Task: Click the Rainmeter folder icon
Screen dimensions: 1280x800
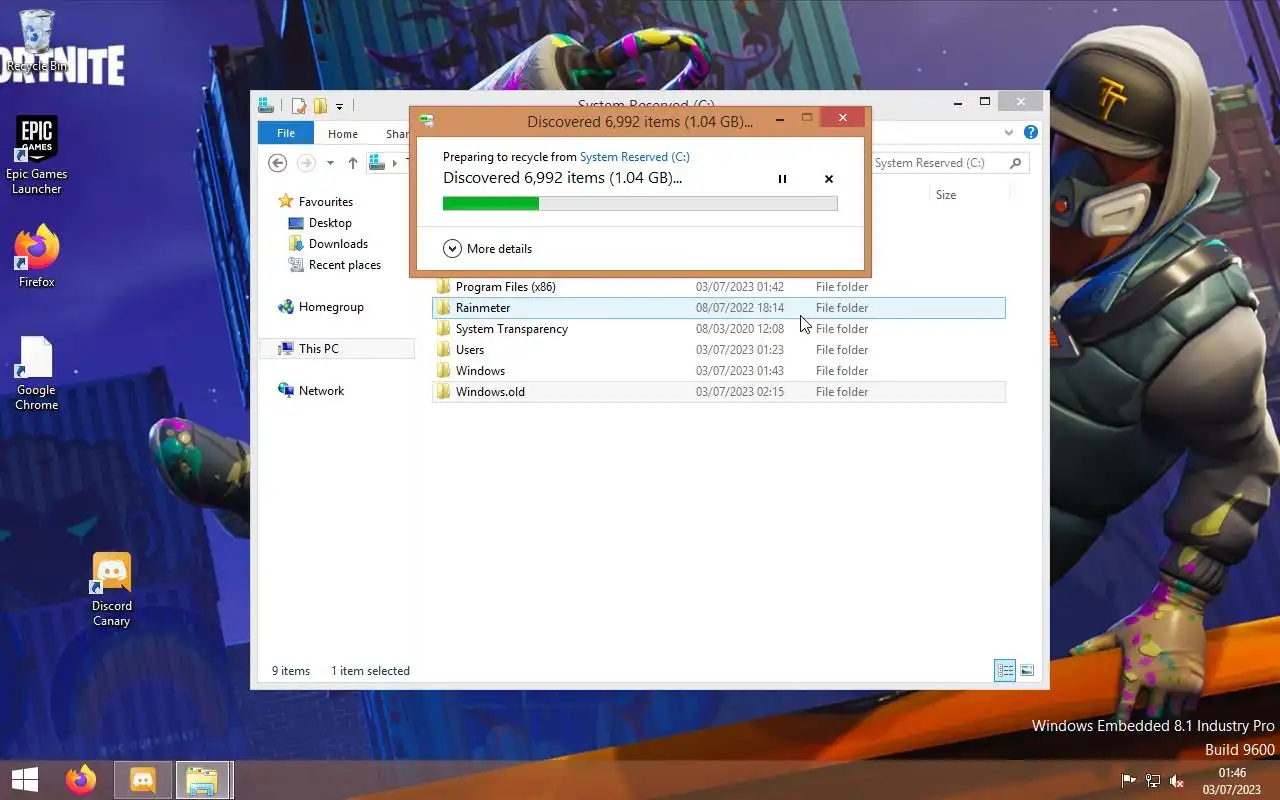Action: click(x=444, y=308)
